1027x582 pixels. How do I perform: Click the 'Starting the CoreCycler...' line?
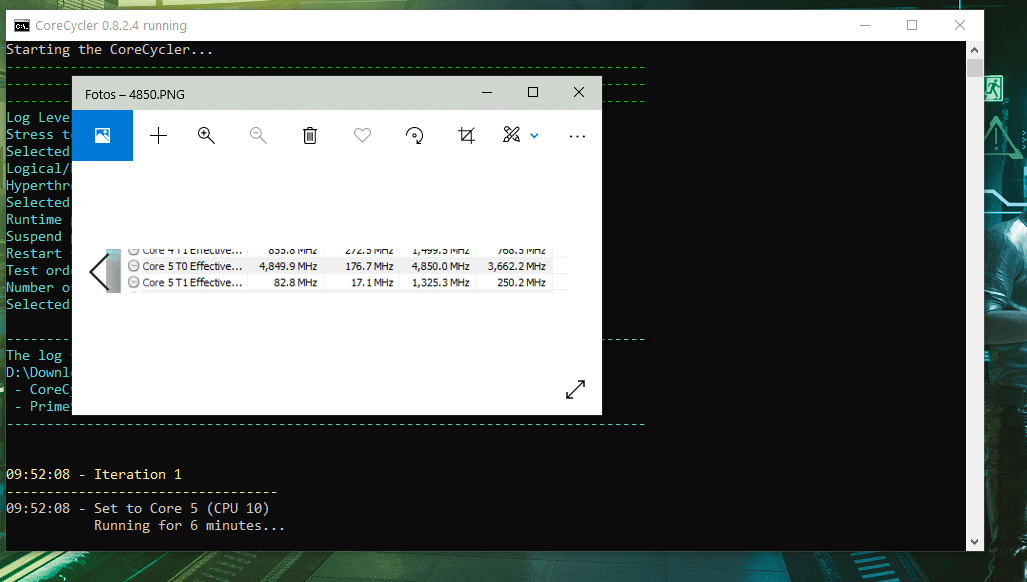109,50
